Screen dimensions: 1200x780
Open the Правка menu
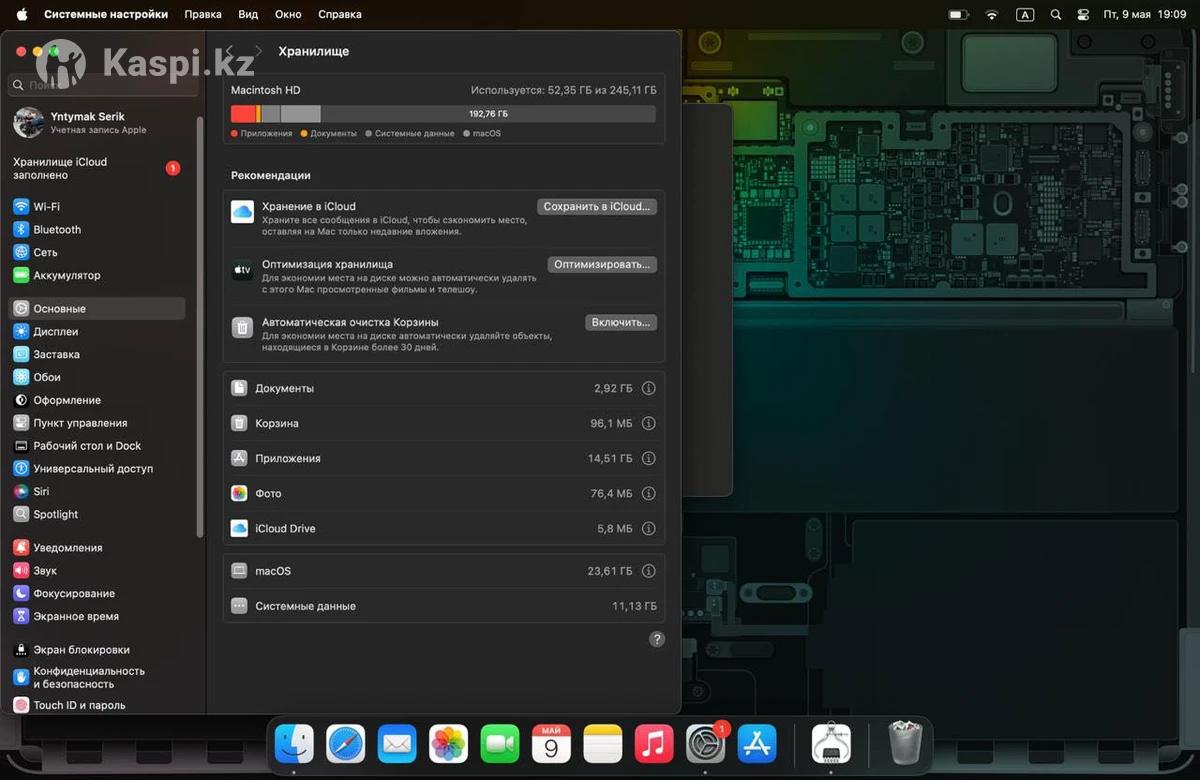click(203, 15)
